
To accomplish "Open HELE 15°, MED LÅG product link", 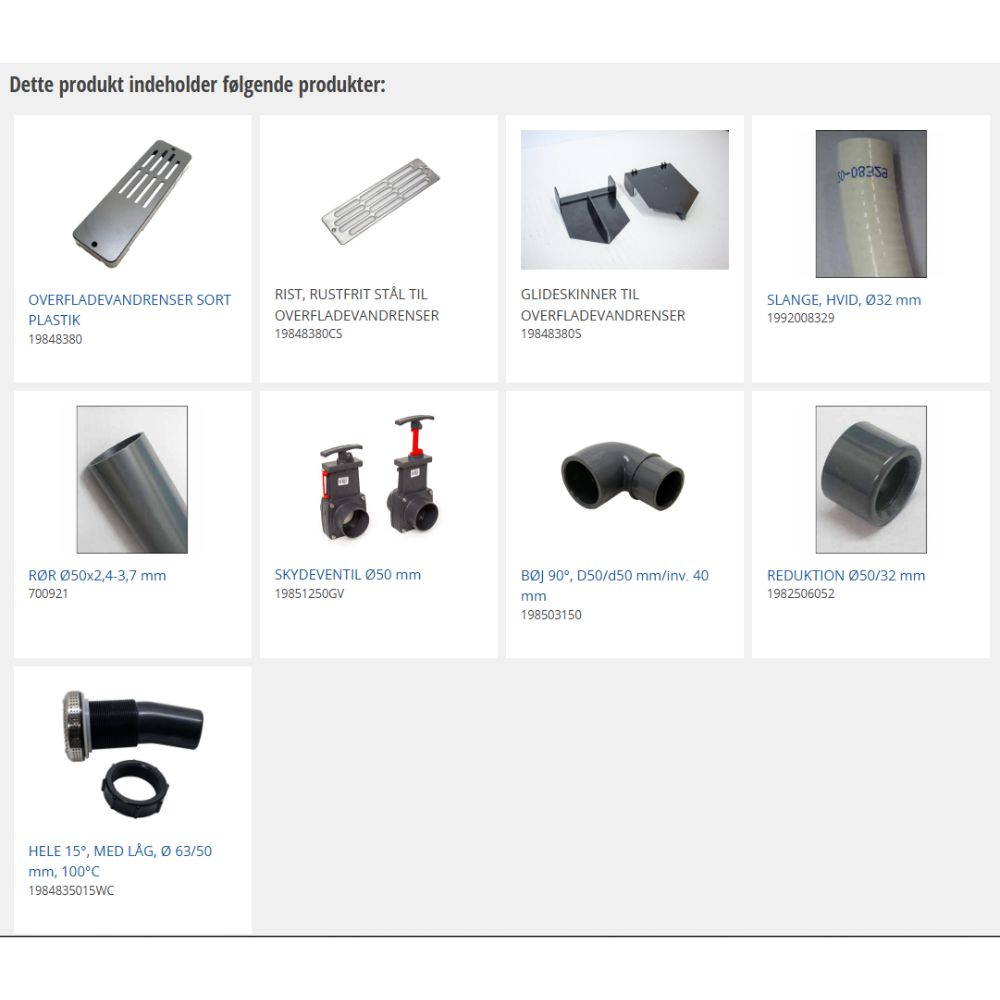I will (x=120, y=860).
